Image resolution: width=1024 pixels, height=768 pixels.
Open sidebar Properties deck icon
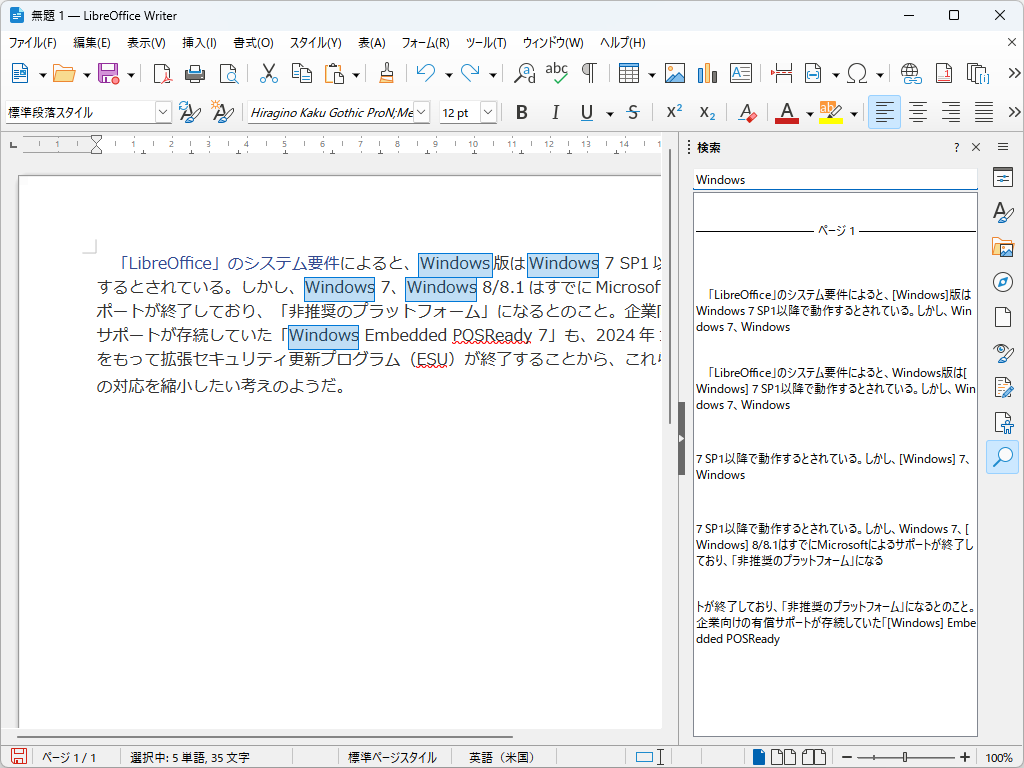click(x=1002, y=177)
